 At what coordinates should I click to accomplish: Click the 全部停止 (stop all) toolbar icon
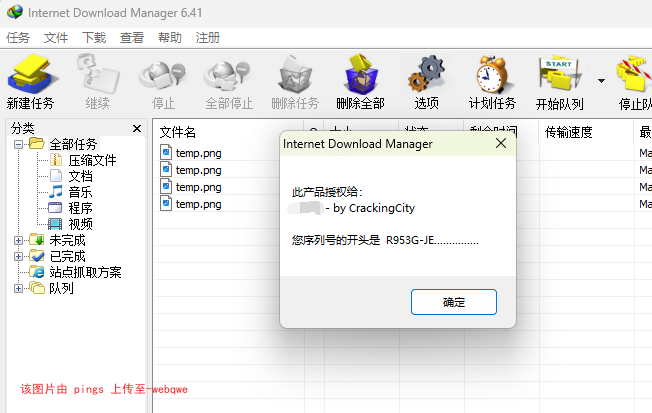[x=229, y=74]
